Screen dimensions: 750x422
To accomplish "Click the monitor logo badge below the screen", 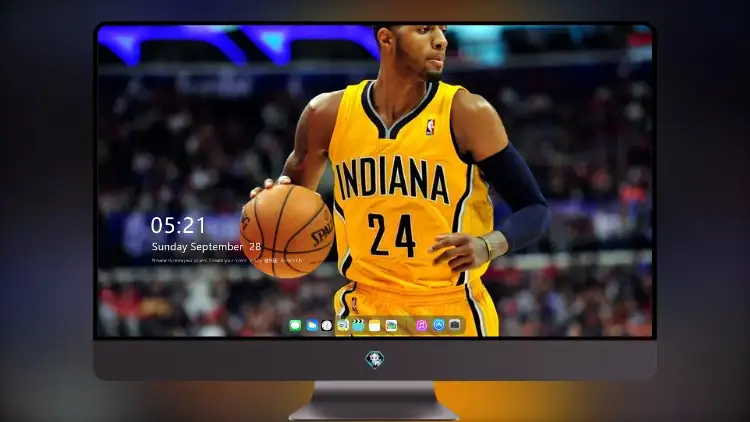I will tap(375, 359).
